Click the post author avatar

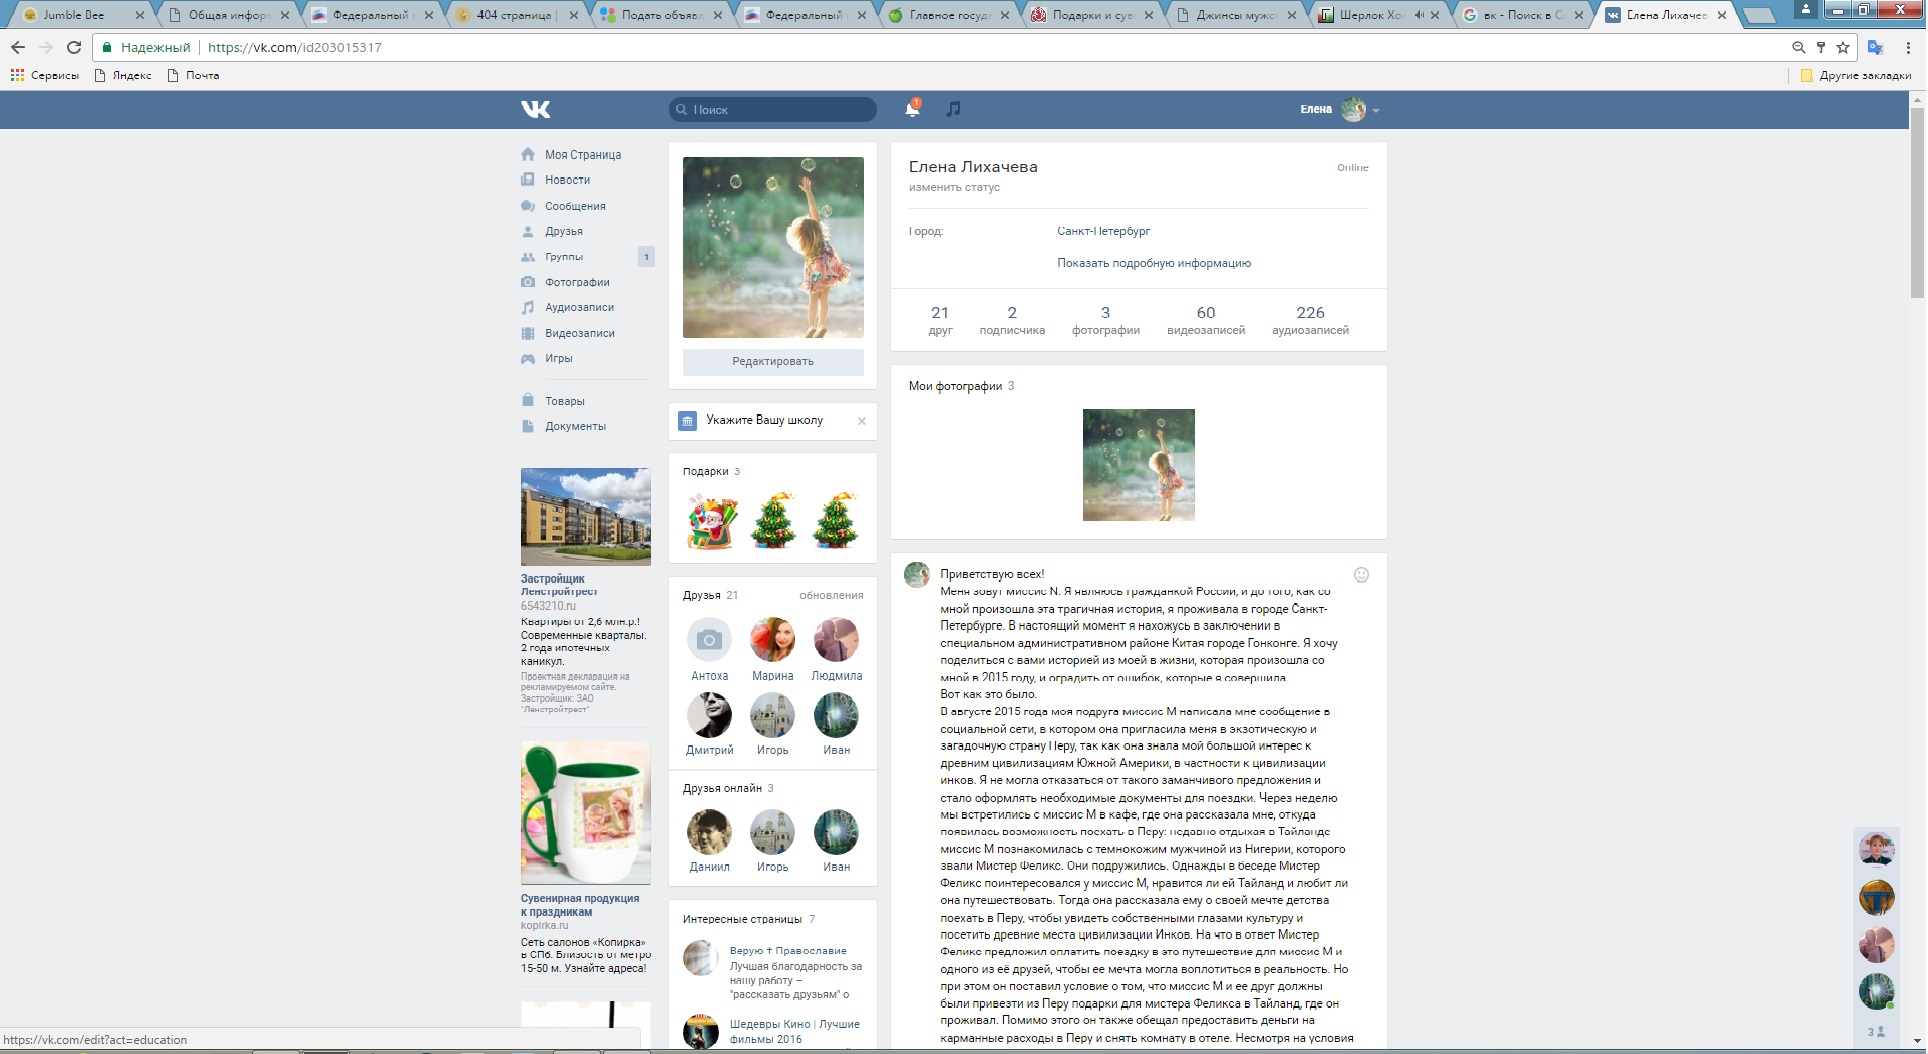pyautogui.click(x=917, y=575)
